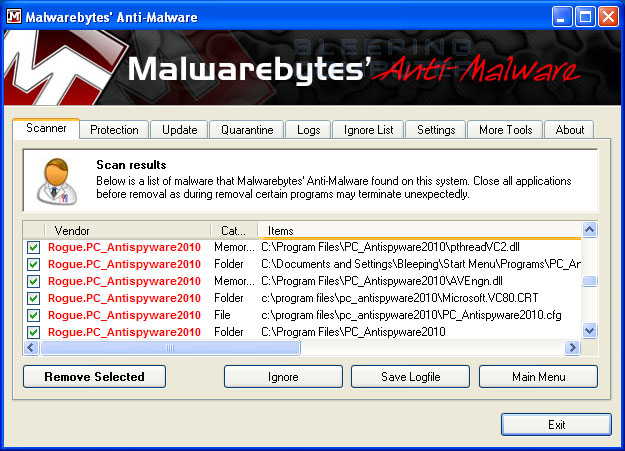Viewport: 625px width, 451px height.
Task: Select the Microsoft.VC80.CRT folder path
Action: tap(399, 298)
